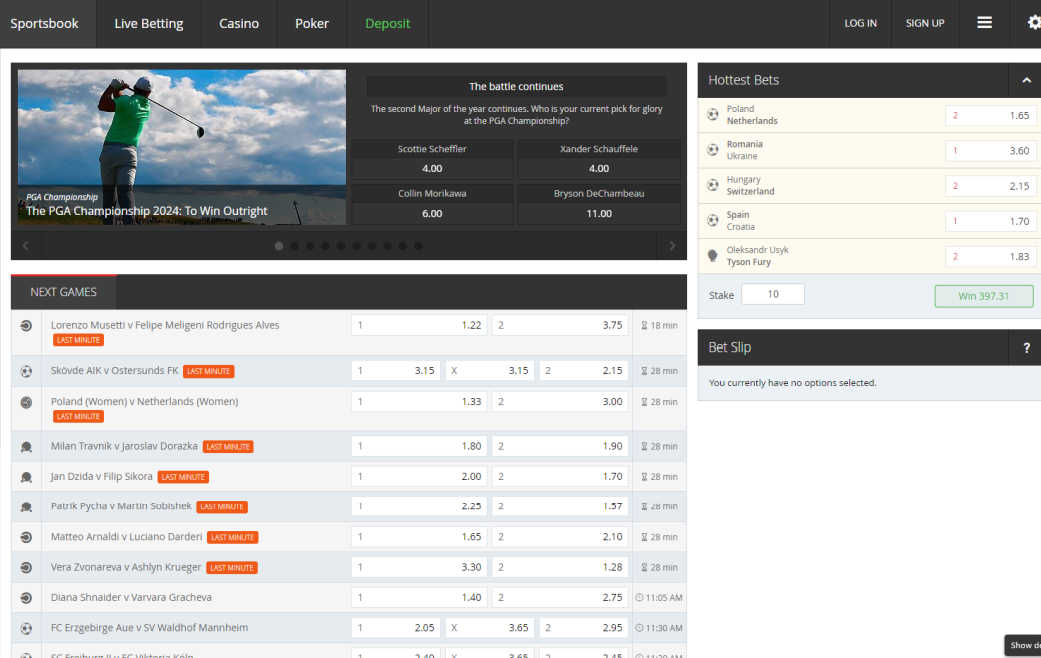Screen dimensions: 1041x658
Task: Open FC Erzgebirge Aue v SV Waldhof Mannheim
Action: (149, 627)
